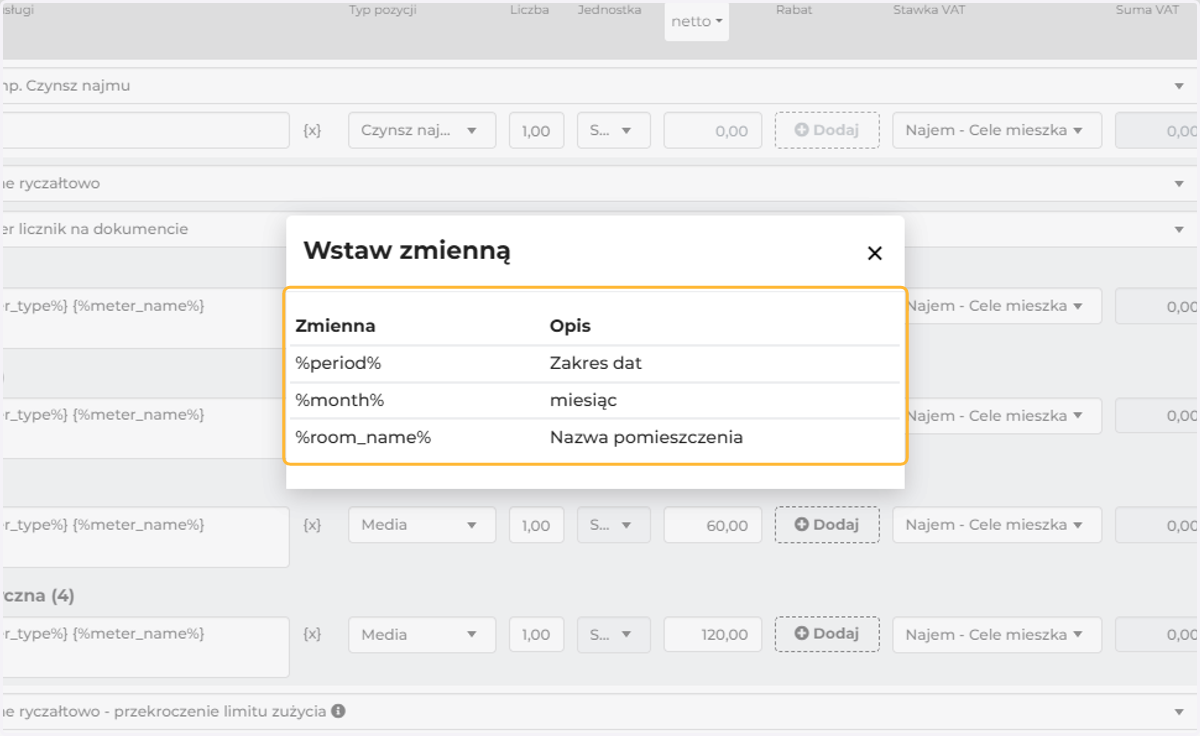
Task: Insert the %room_name% variable
Action: coord(363,437)
